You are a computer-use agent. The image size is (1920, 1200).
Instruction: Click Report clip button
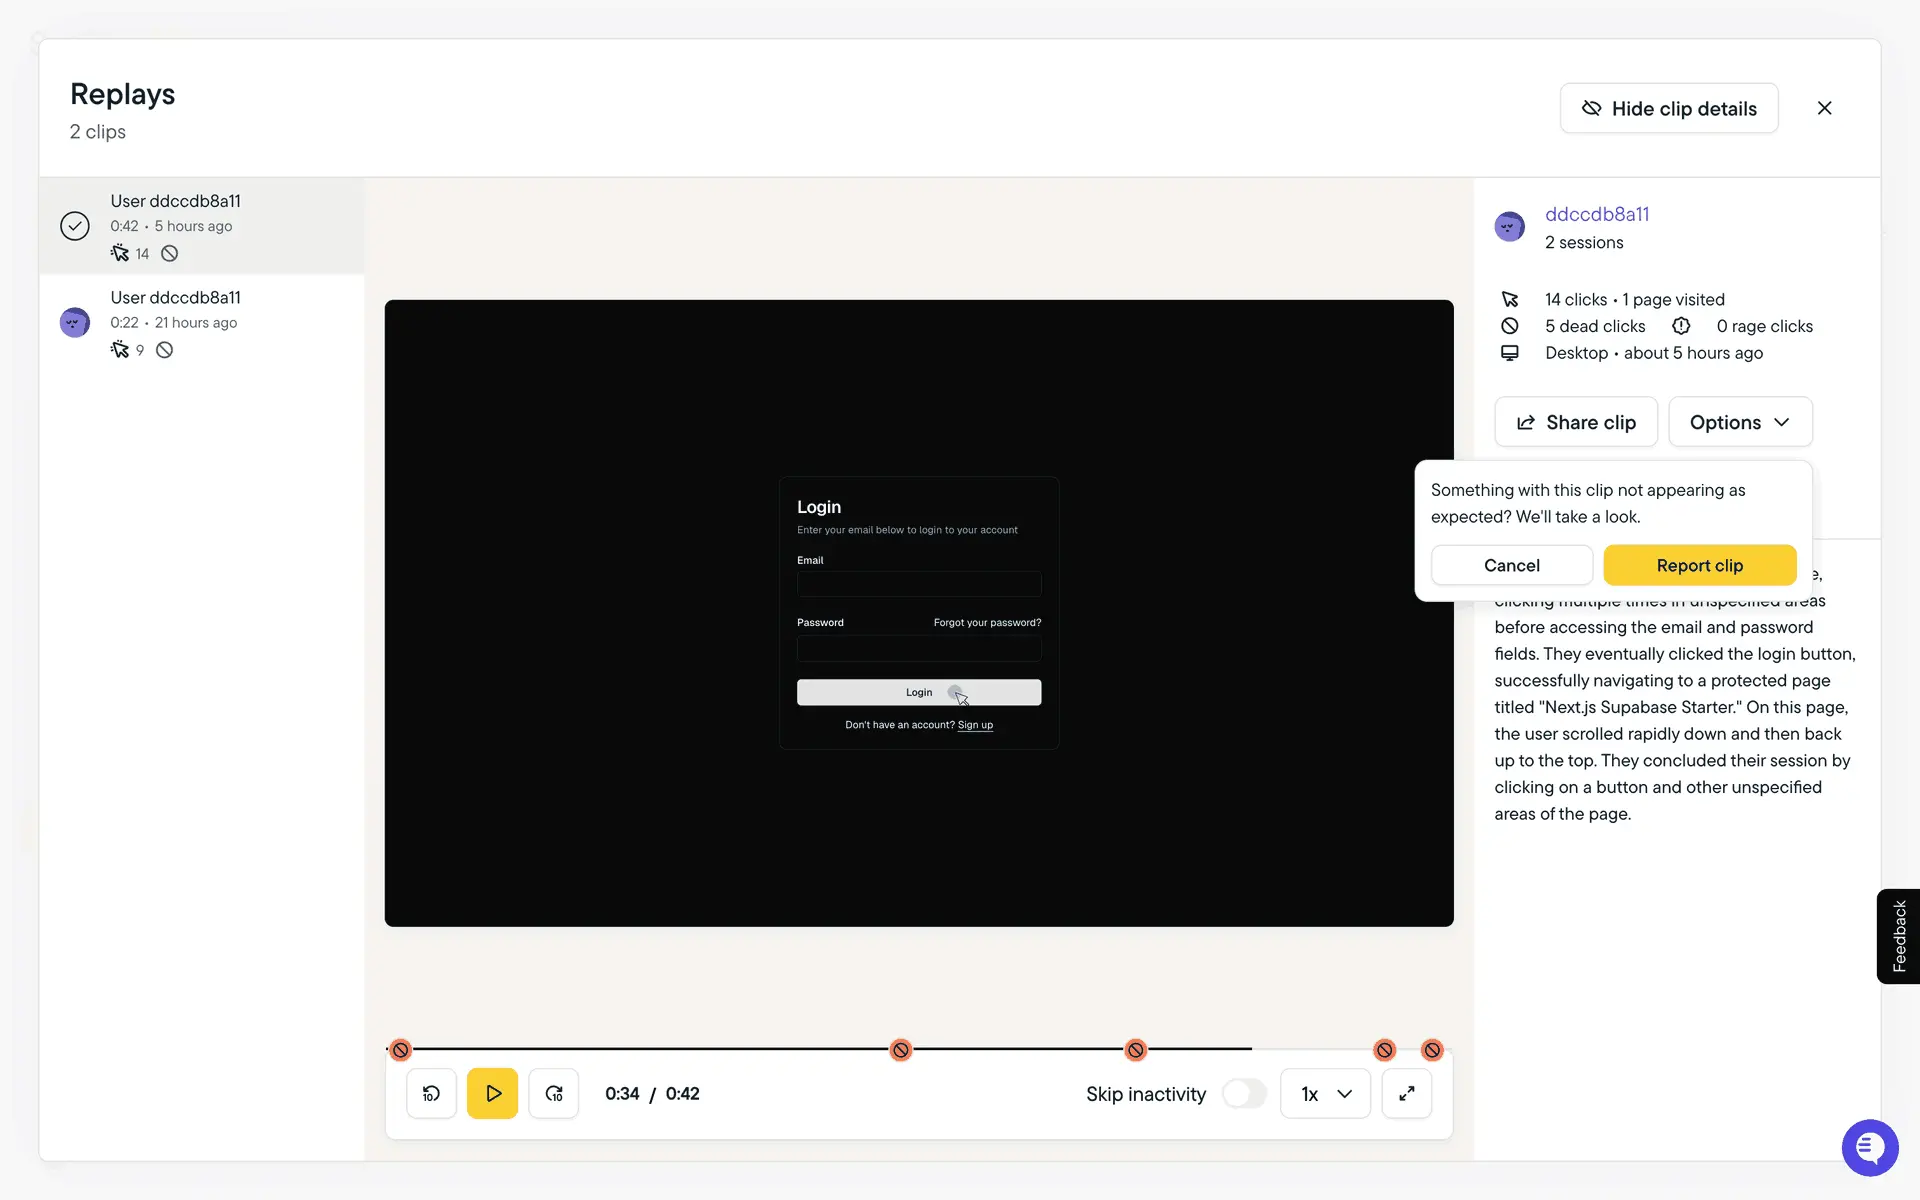point(1699,565)
